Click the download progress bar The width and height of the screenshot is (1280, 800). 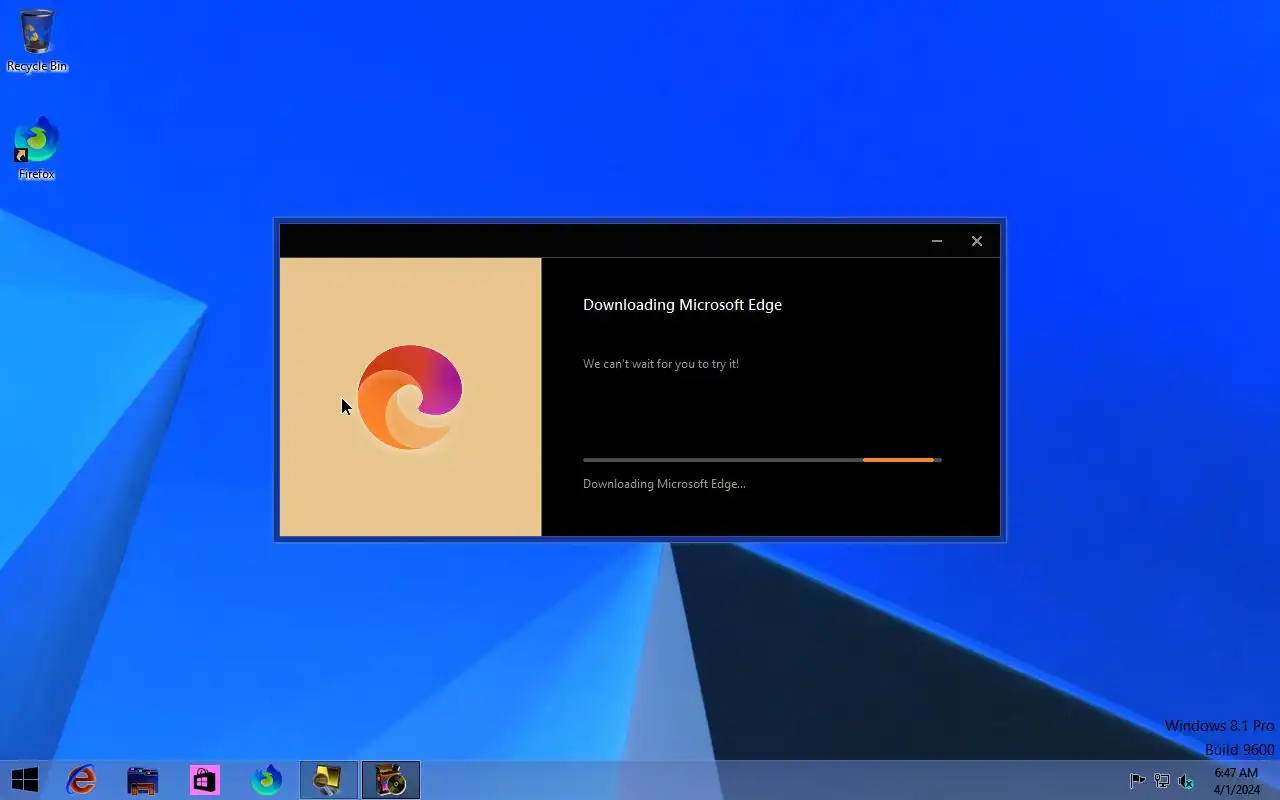click(762, 460)
